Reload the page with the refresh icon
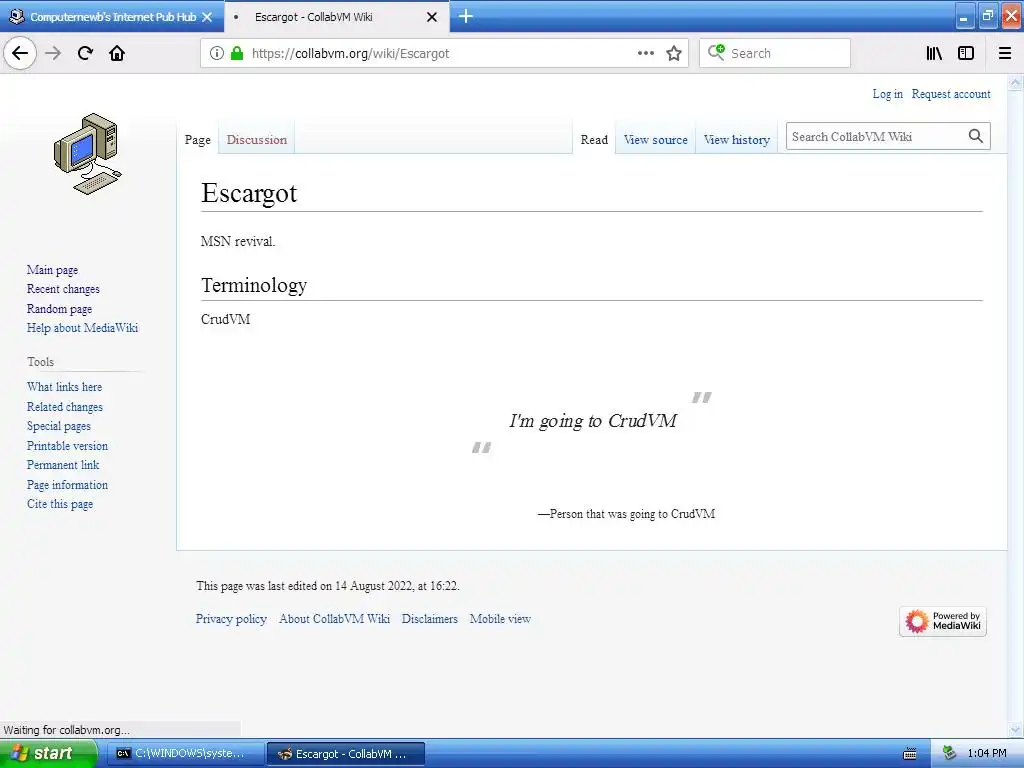 click(85, 53)
